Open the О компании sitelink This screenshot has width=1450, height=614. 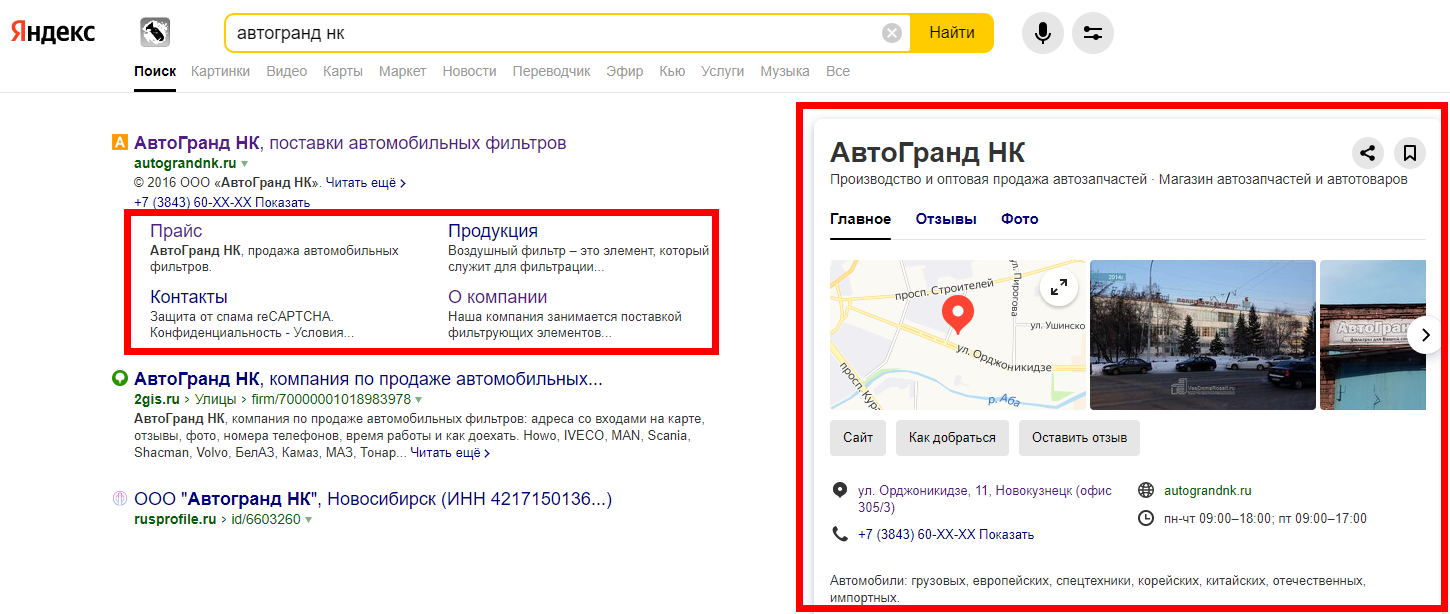pos(498,297)
